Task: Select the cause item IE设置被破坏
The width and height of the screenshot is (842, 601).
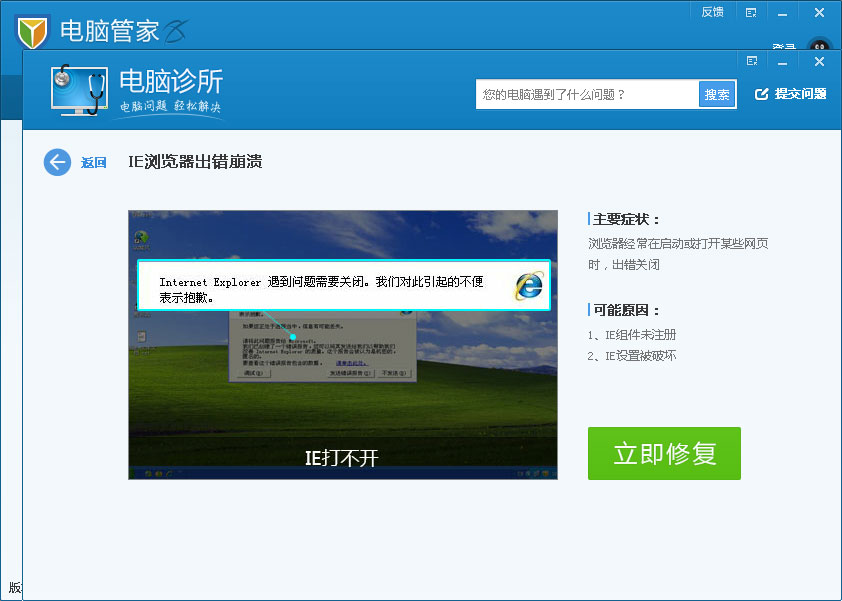Action: tap(631, 357)
